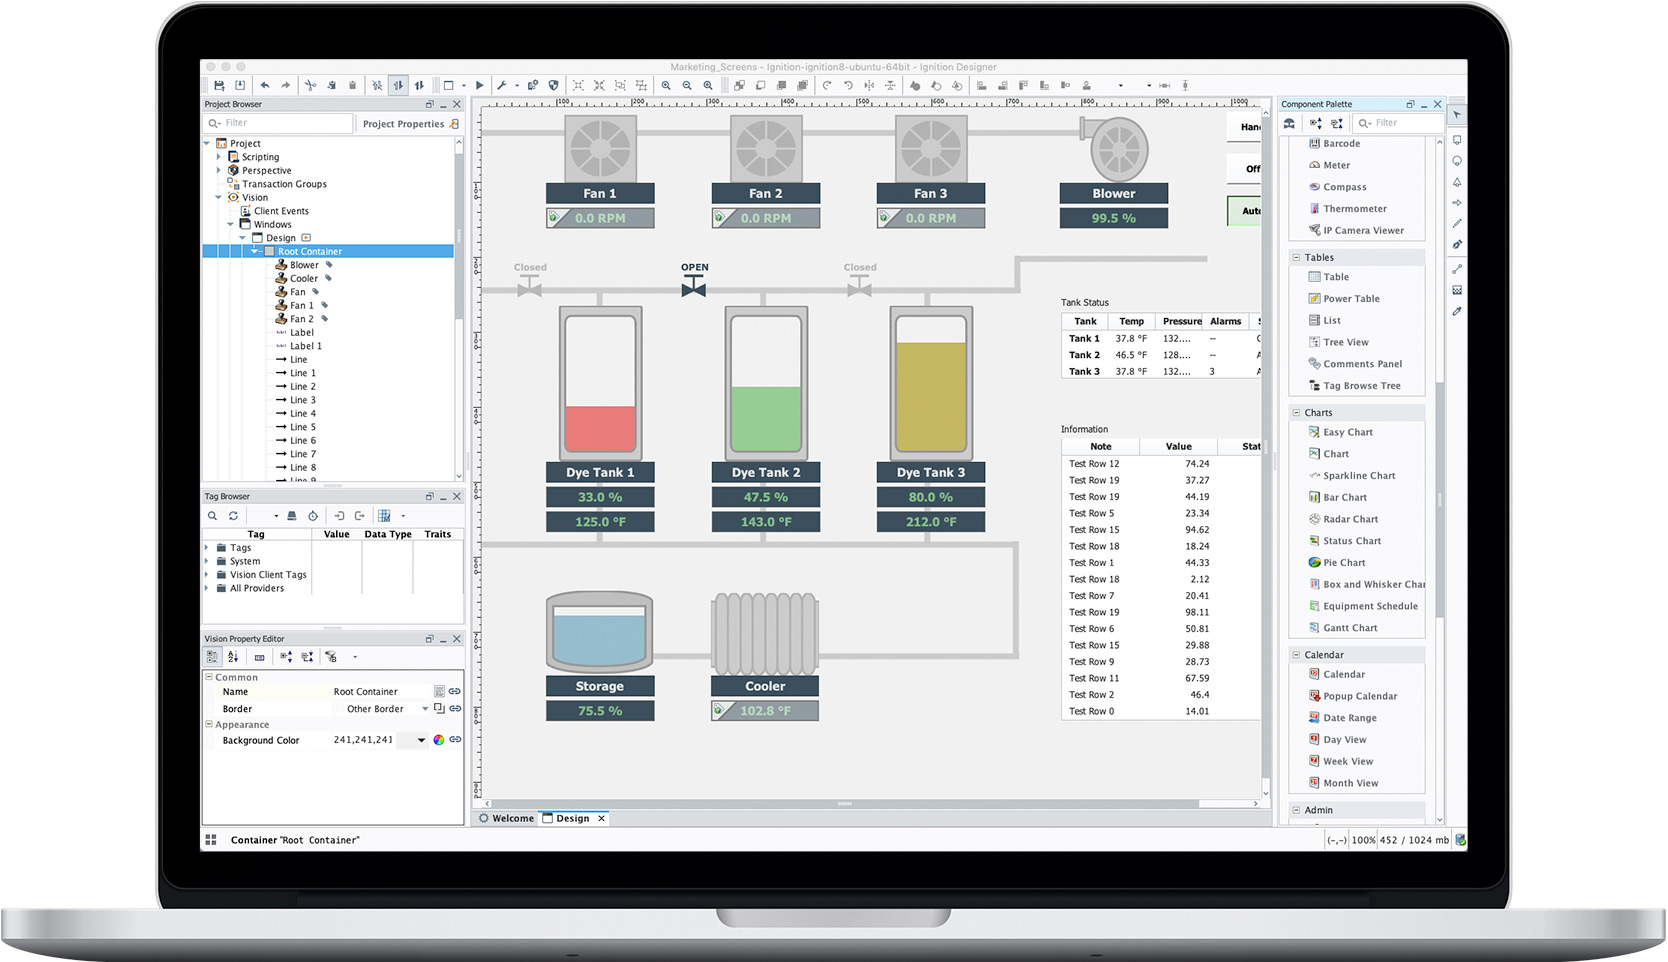Toggle preview mode with the play icon
The height and width of the screenshot is (962, 1668).
(x=479, y=85)
